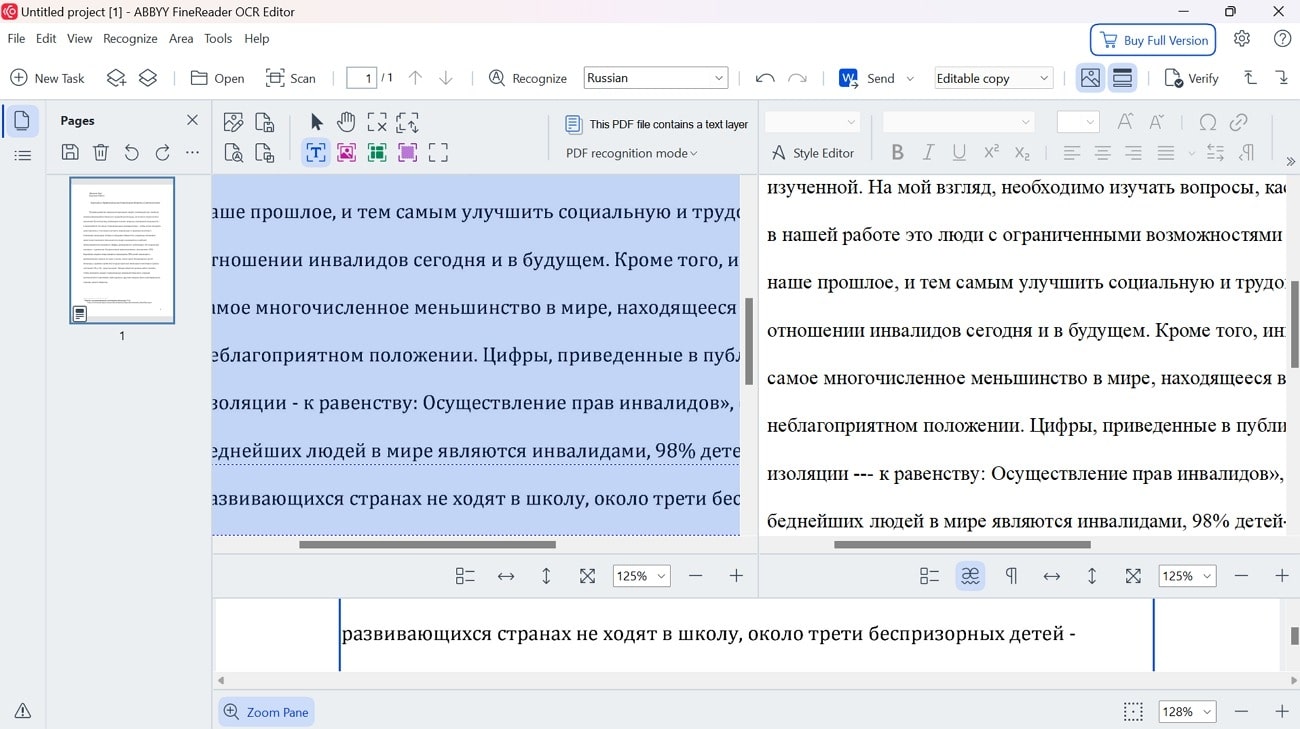The width and height of the screenshot is (1300, 729).
Task: Toggle Text pane layout button
Action: tap(1122, 78)
